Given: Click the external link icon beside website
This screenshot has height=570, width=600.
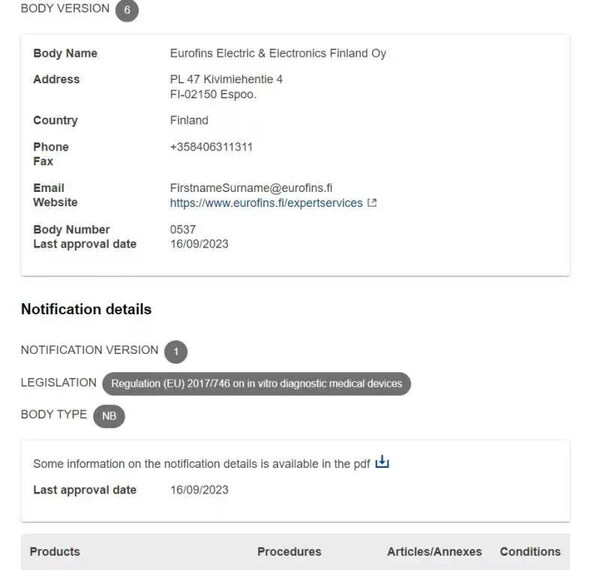Looking at the screenshot, I should coord(372,203).
